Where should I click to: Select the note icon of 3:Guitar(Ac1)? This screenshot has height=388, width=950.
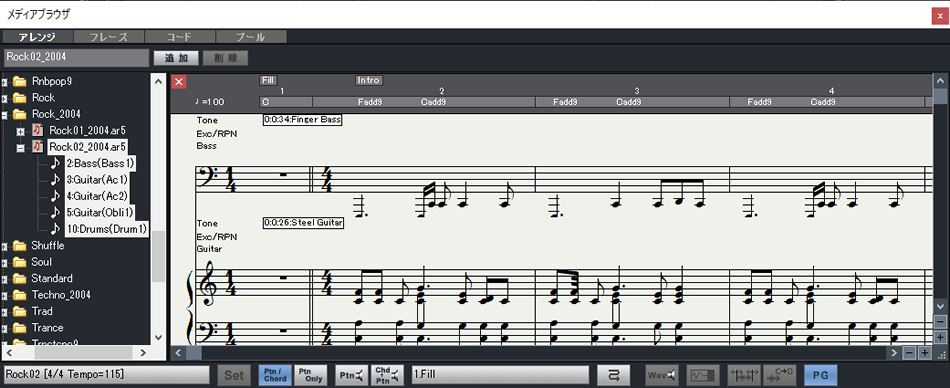tap(56, 179)
